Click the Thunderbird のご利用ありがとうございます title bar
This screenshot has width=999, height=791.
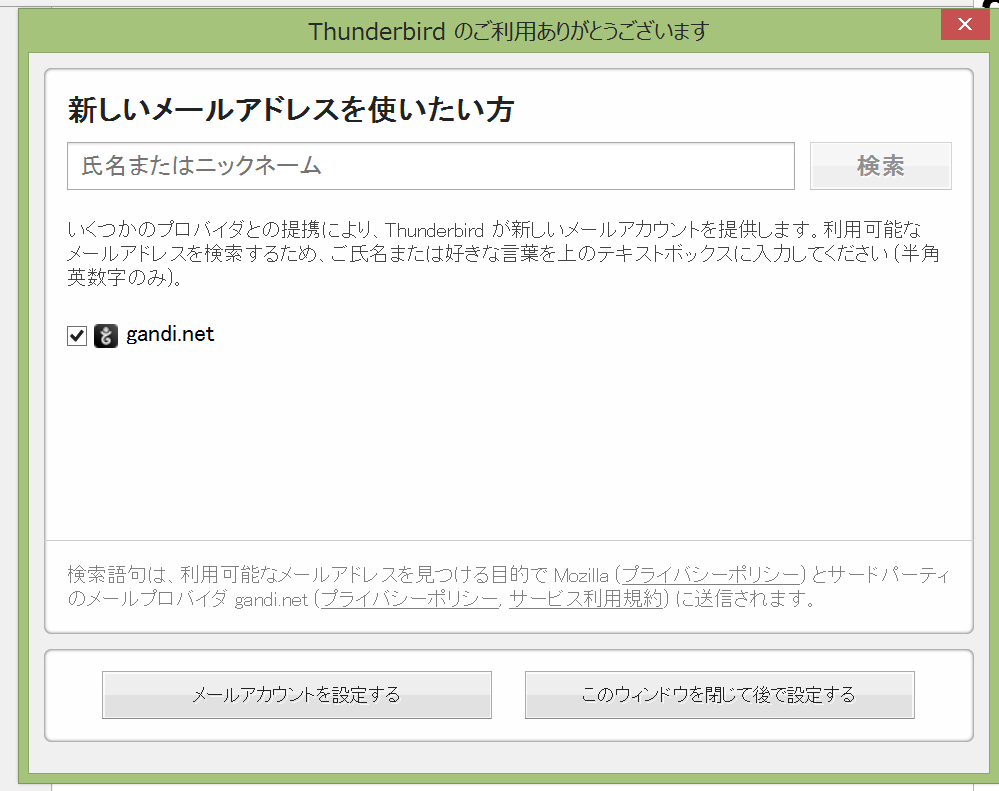[x=508, y=31]
